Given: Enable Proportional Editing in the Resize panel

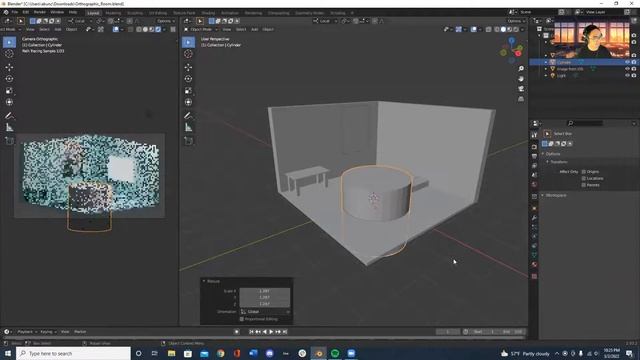Looking at the screenshot, I should (242, 319).
